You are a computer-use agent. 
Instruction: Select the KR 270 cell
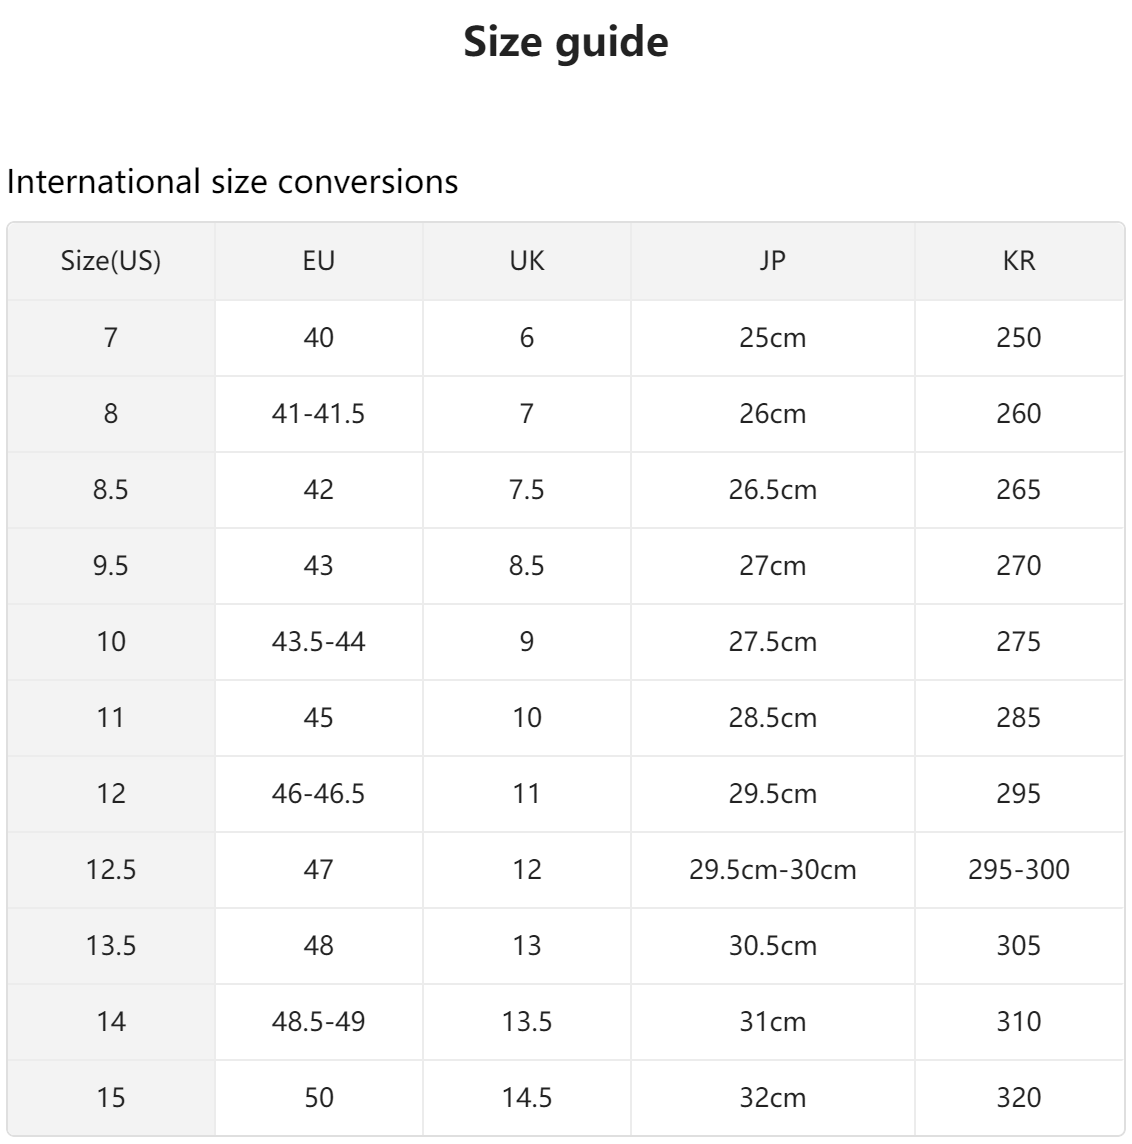1018,565
